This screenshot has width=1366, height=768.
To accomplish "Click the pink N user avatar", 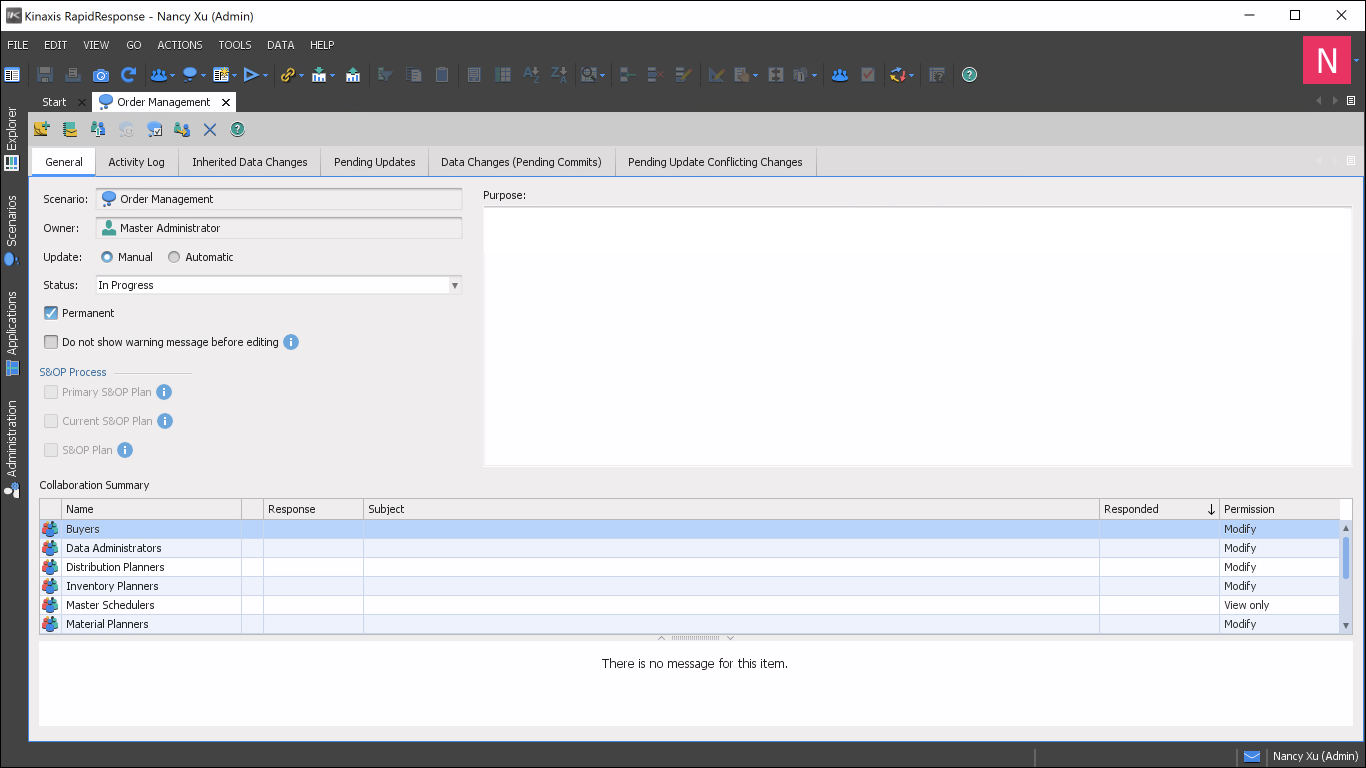I will (x=1327, y=61).
